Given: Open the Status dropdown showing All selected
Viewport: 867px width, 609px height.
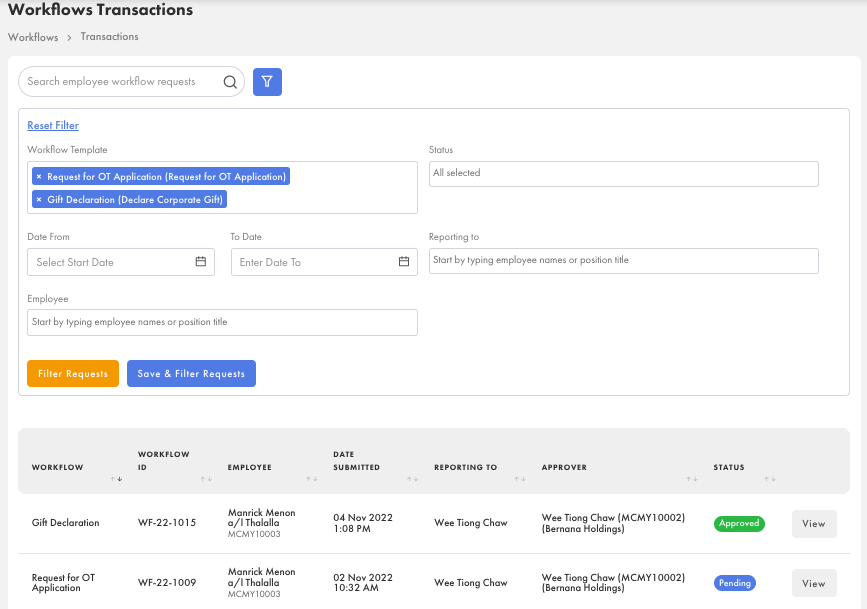Looking at the screenshot, I should [623, 173].
